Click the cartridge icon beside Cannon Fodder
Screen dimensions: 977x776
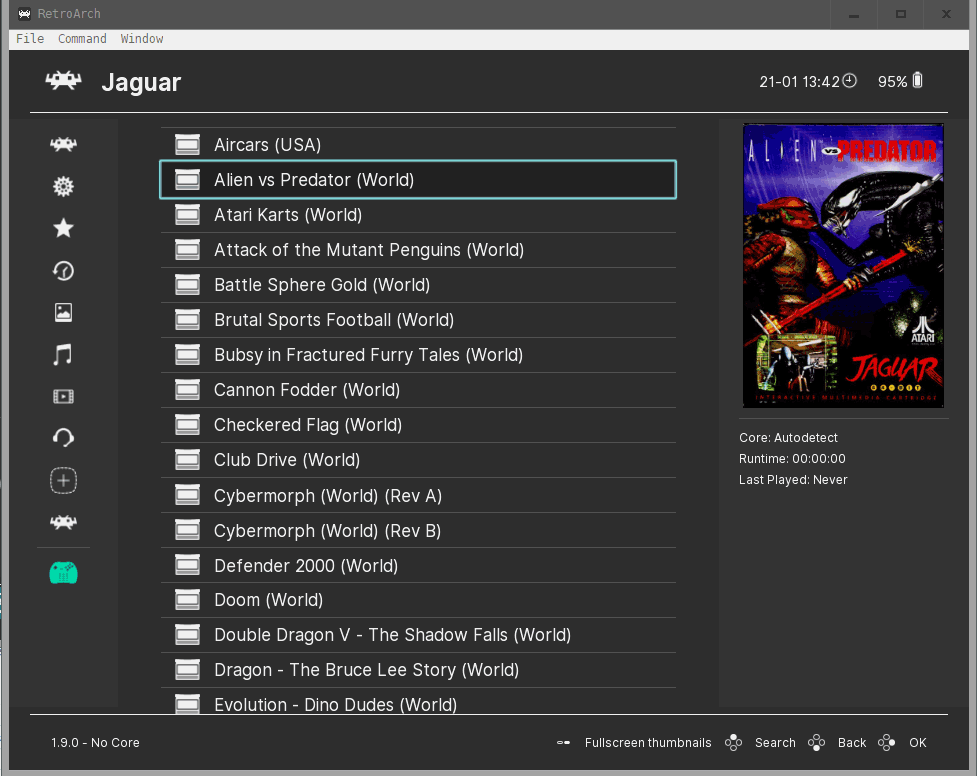tap(187, 390)
